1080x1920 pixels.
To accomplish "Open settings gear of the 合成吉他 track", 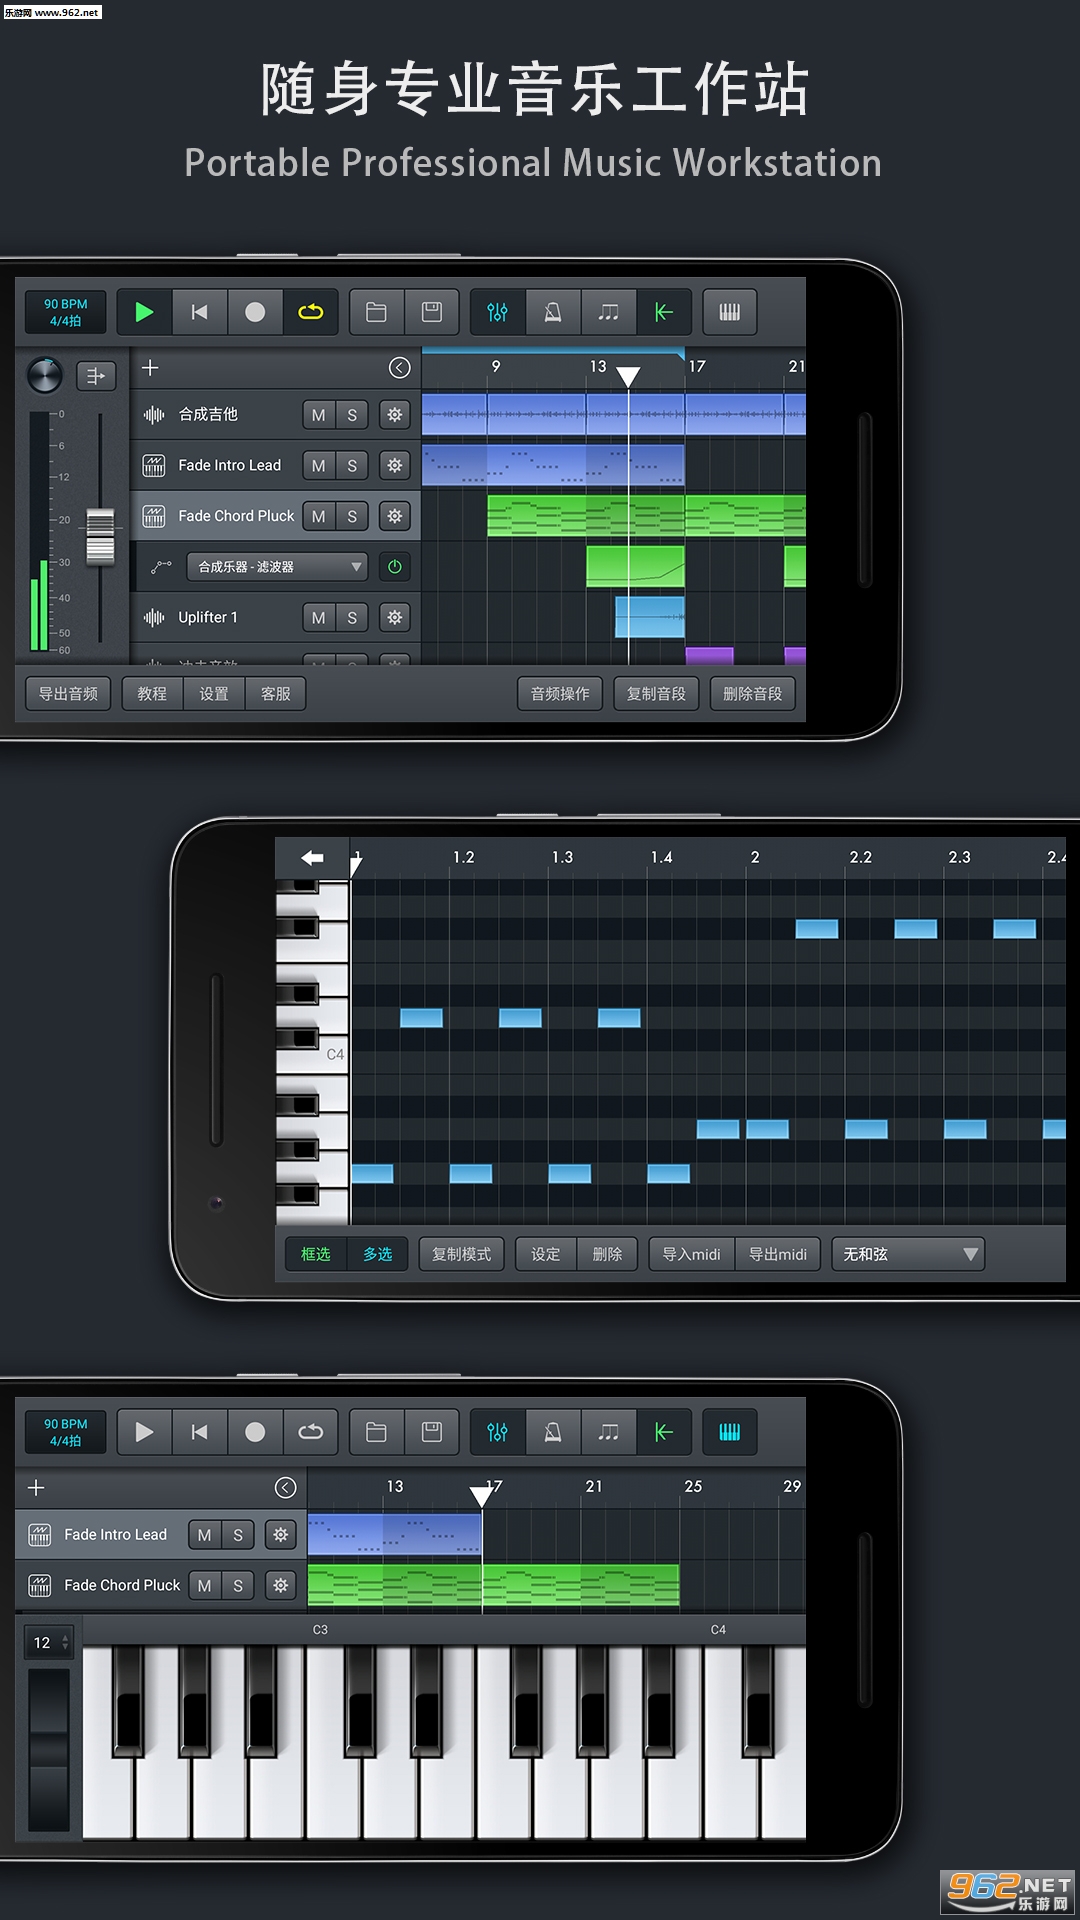I will click(x=395, y=415).
